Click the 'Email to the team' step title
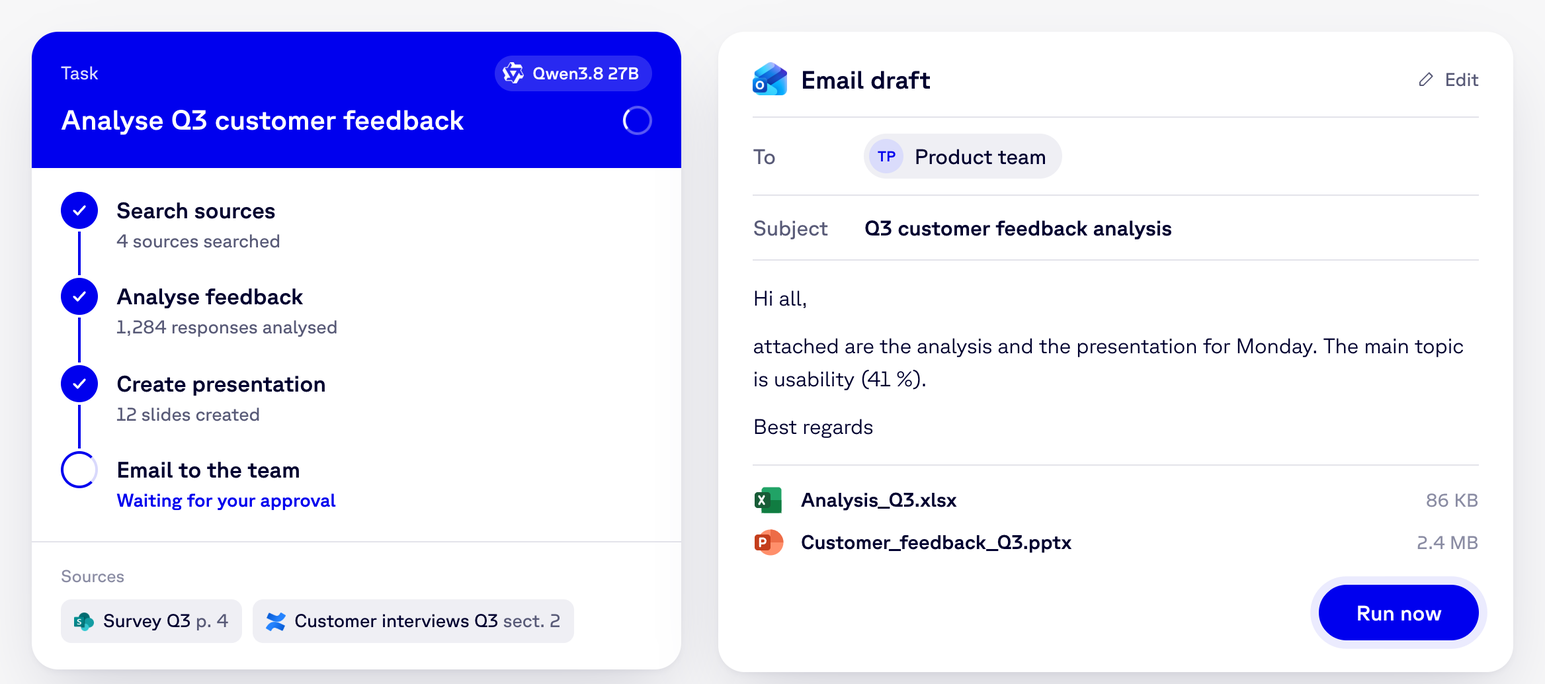Image resolution: width=1545 pixels, height=684 pixels. click(208, 470)
